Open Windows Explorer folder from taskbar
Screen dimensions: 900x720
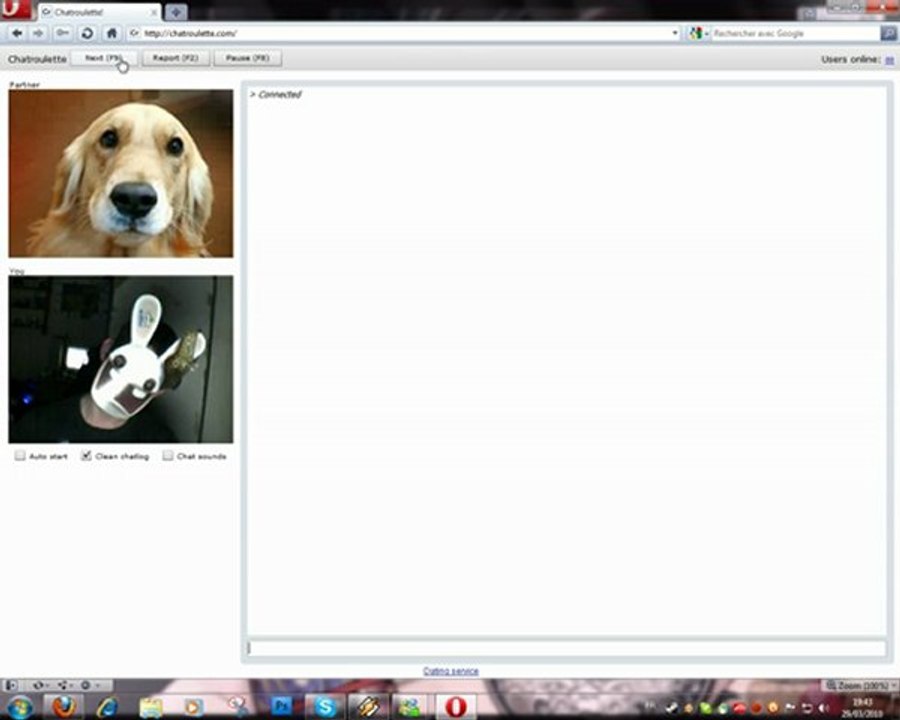click(x=151, y=707)
